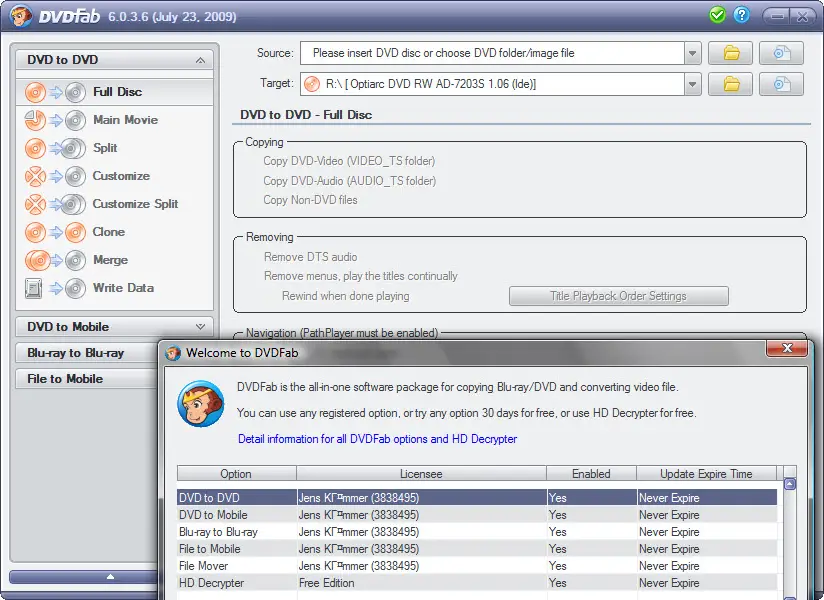824x600 pixels.
Task: Close the Welcome to DVDFab dialog
Action: coord(787,348)
